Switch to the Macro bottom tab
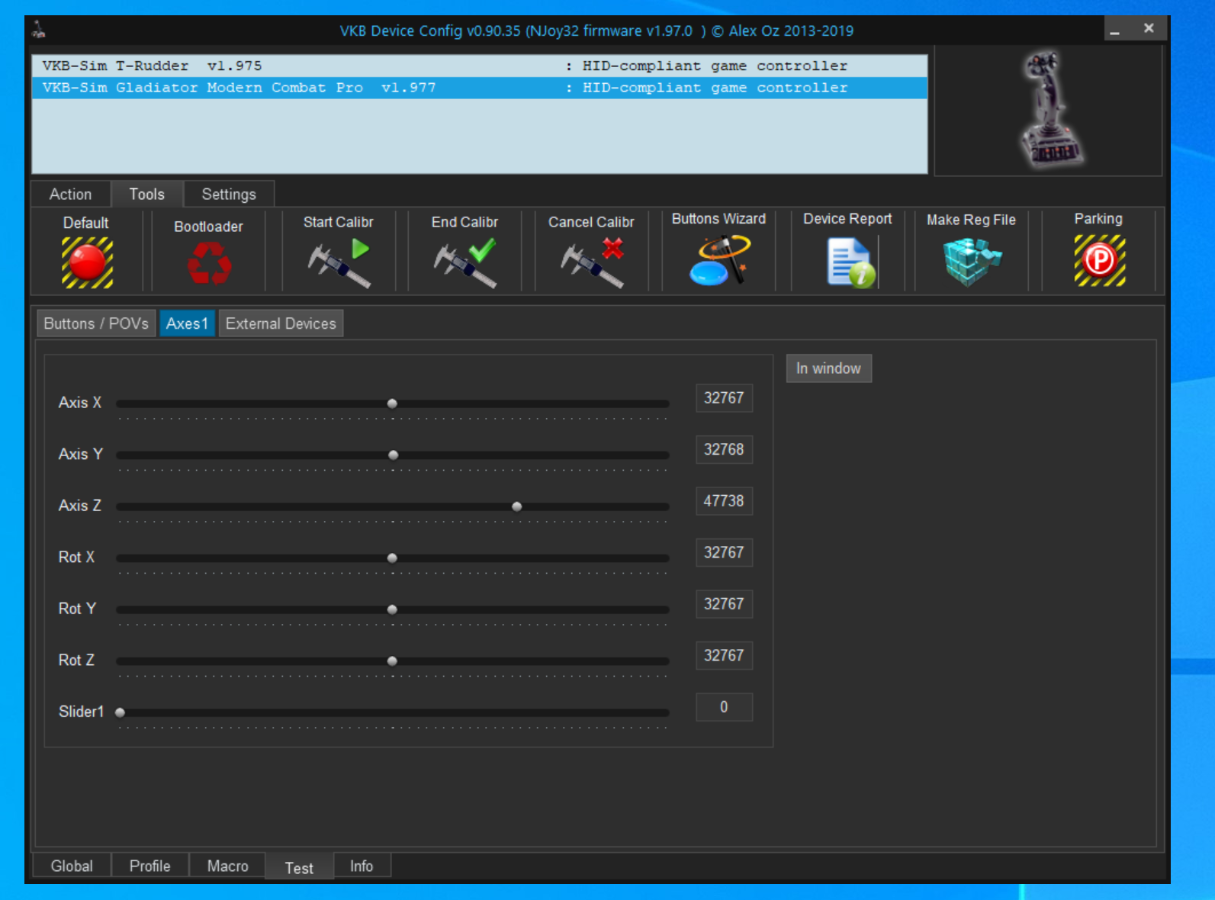The height and width of the screenshot is (900, 1215). coord(228,866)
